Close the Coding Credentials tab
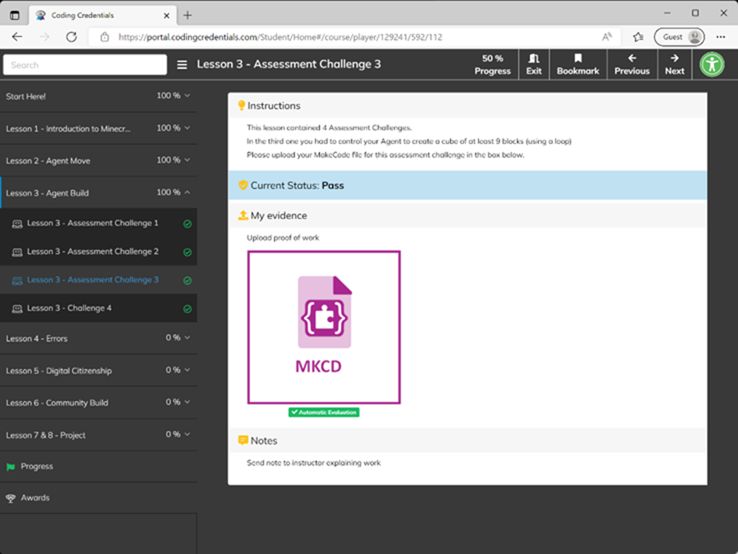This screenshot has width=738, height=554. coord(166,16)
